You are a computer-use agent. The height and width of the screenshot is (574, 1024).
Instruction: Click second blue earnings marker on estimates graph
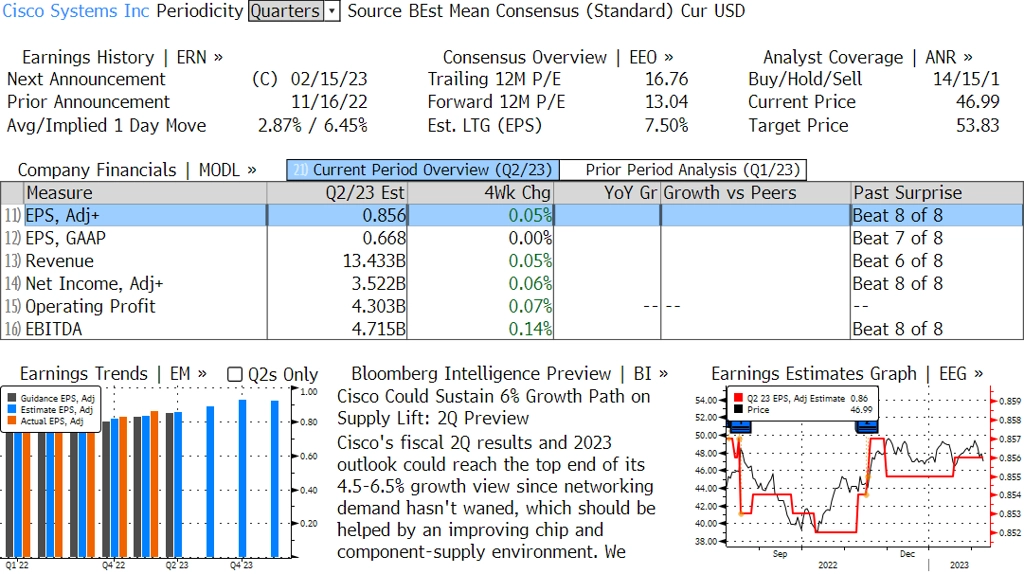pyautogui.click(x=867, y=427)
